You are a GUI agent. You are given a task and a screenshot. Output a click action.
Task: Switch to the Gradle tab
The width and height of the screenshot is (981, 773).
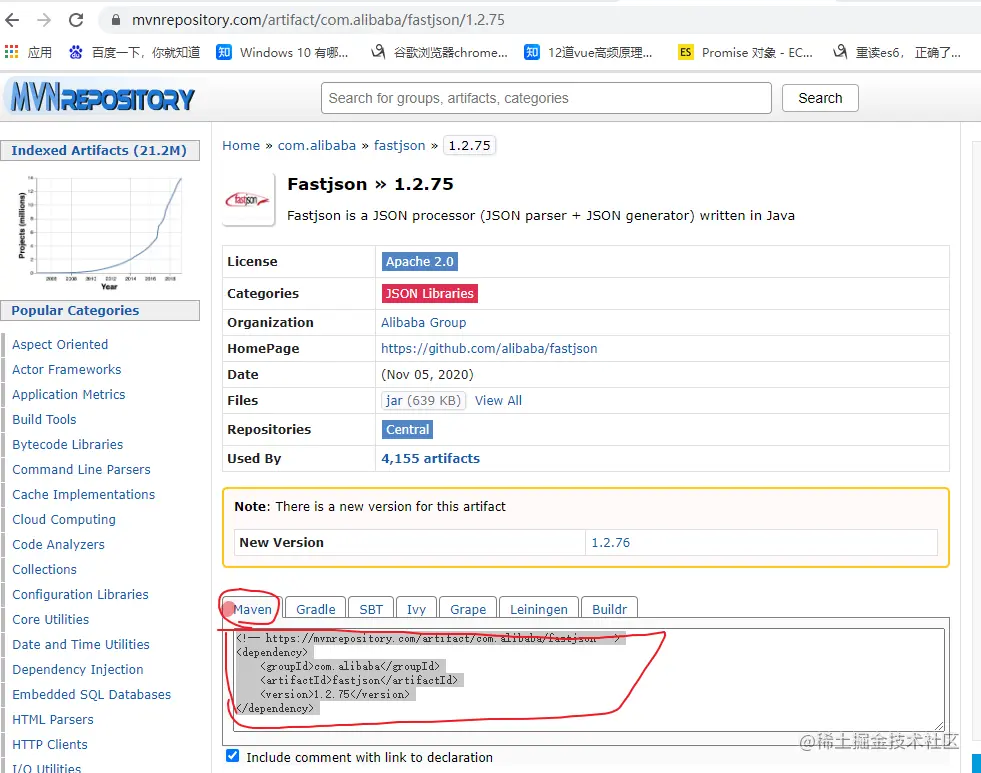(x=315, y=609)
